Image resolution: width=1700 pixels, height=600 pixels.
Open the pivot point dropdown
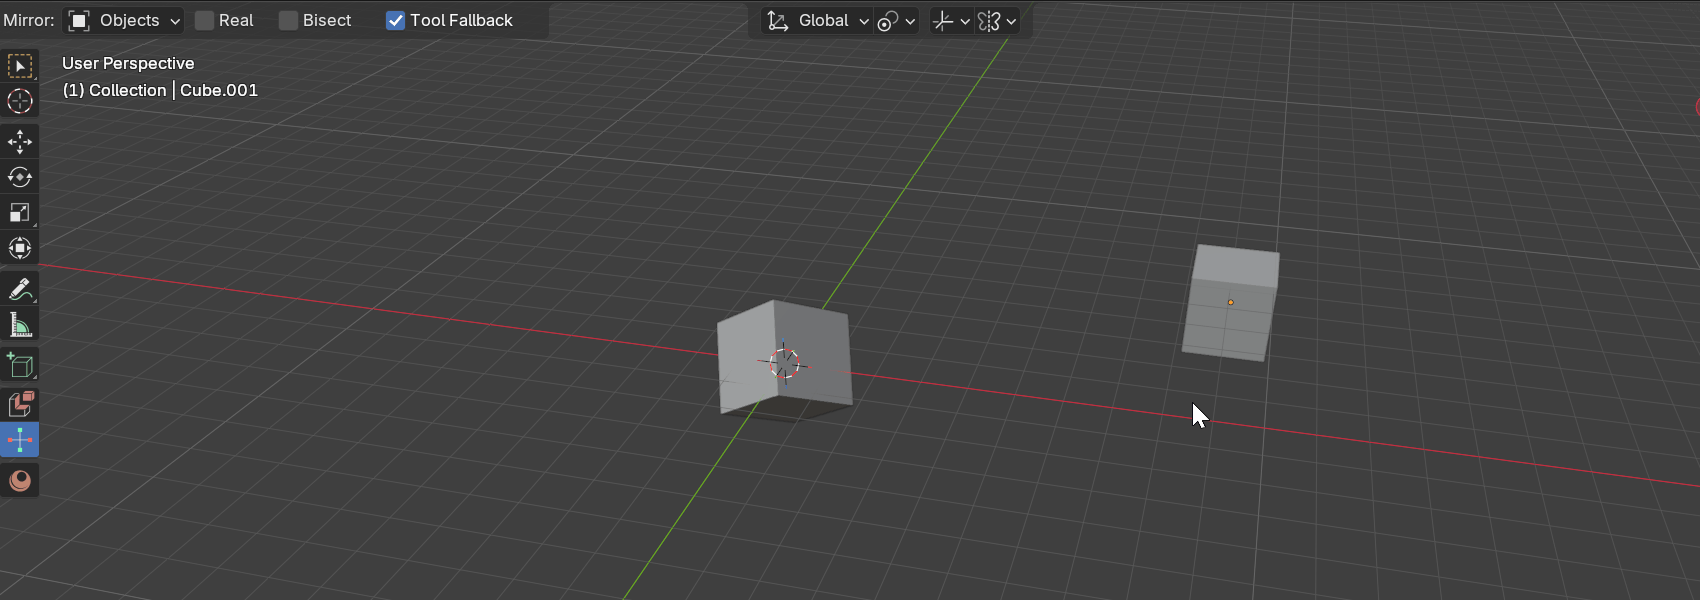[896, 20]
